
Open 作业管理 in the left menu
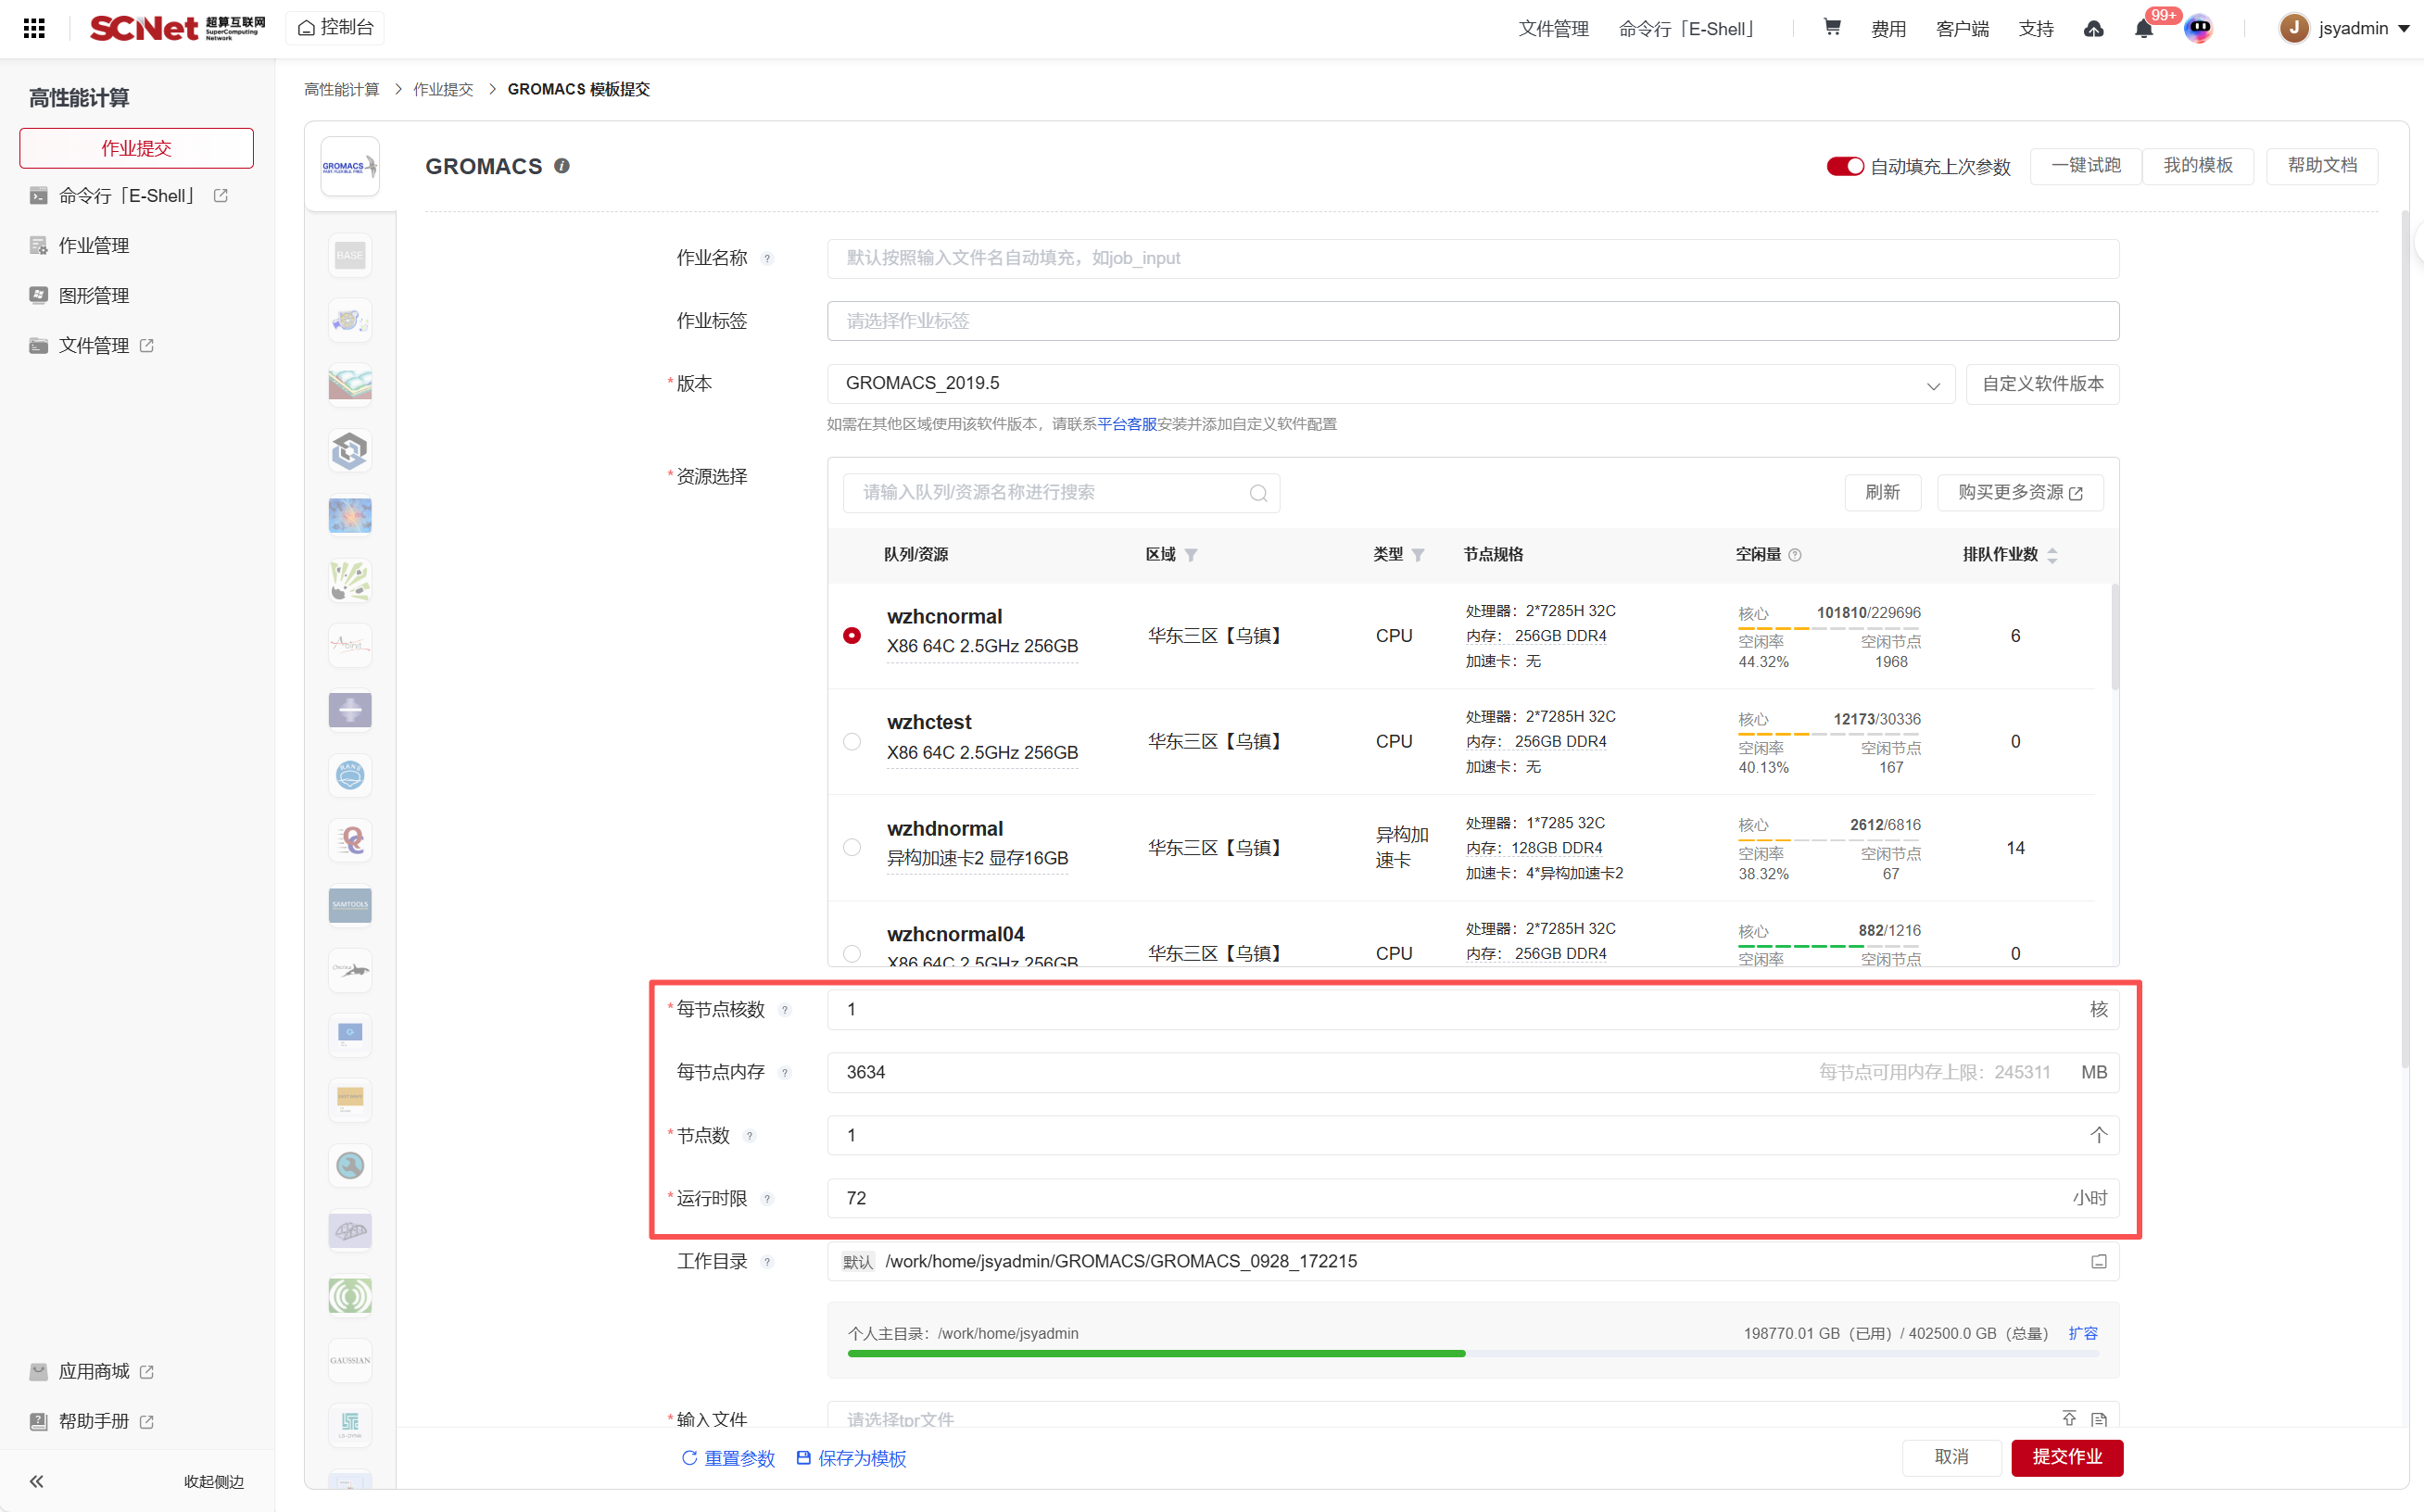pyautogui.click(x=94, y=246)
